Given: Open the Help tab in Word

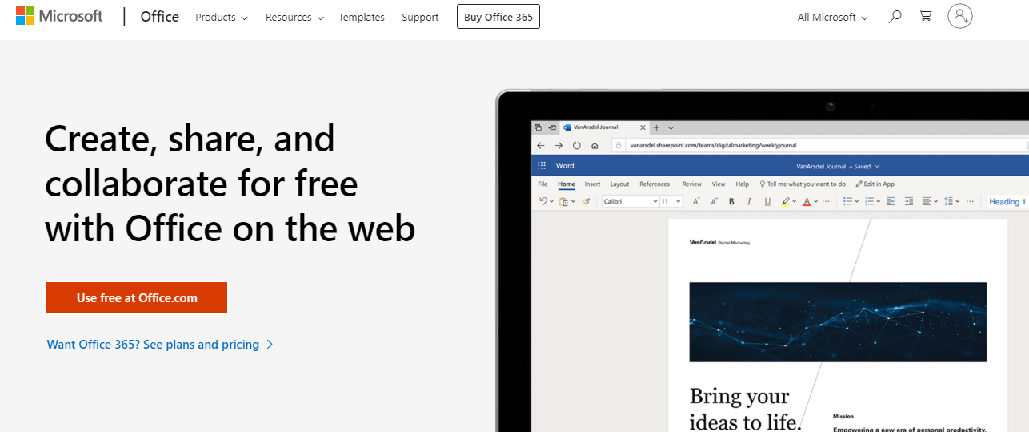Looking at the screenshot, I should pos(742,184).
